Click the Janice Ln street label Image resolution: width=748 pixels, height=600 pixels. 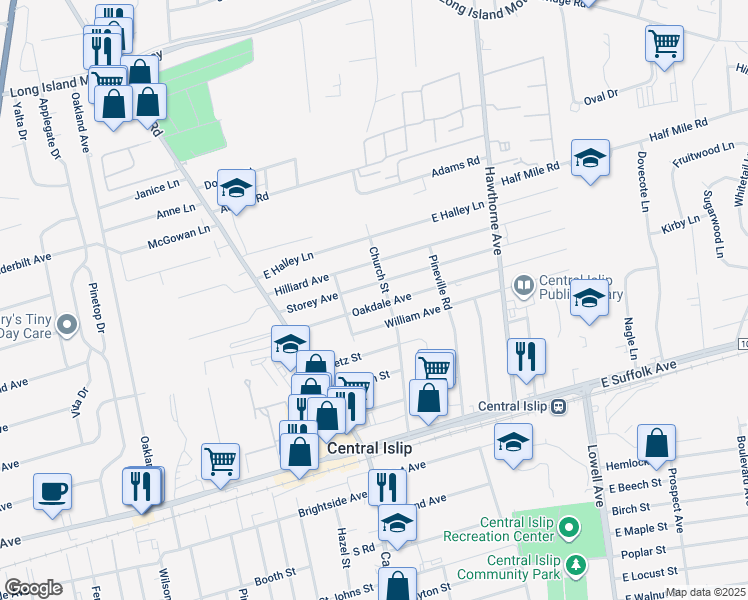(x=157, y=190)
